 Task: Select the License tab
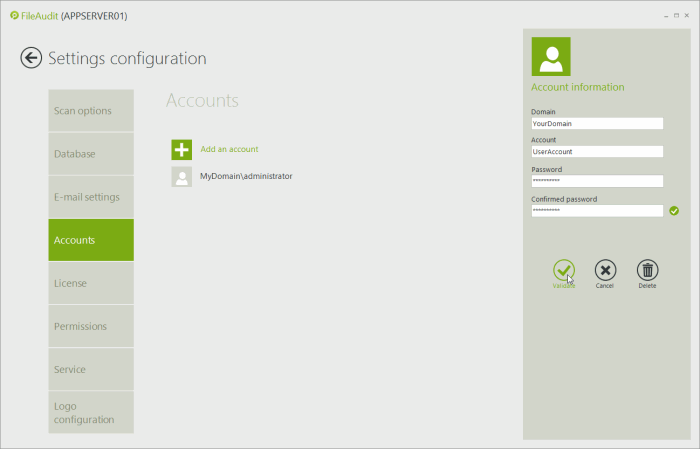tap(91, 283)
